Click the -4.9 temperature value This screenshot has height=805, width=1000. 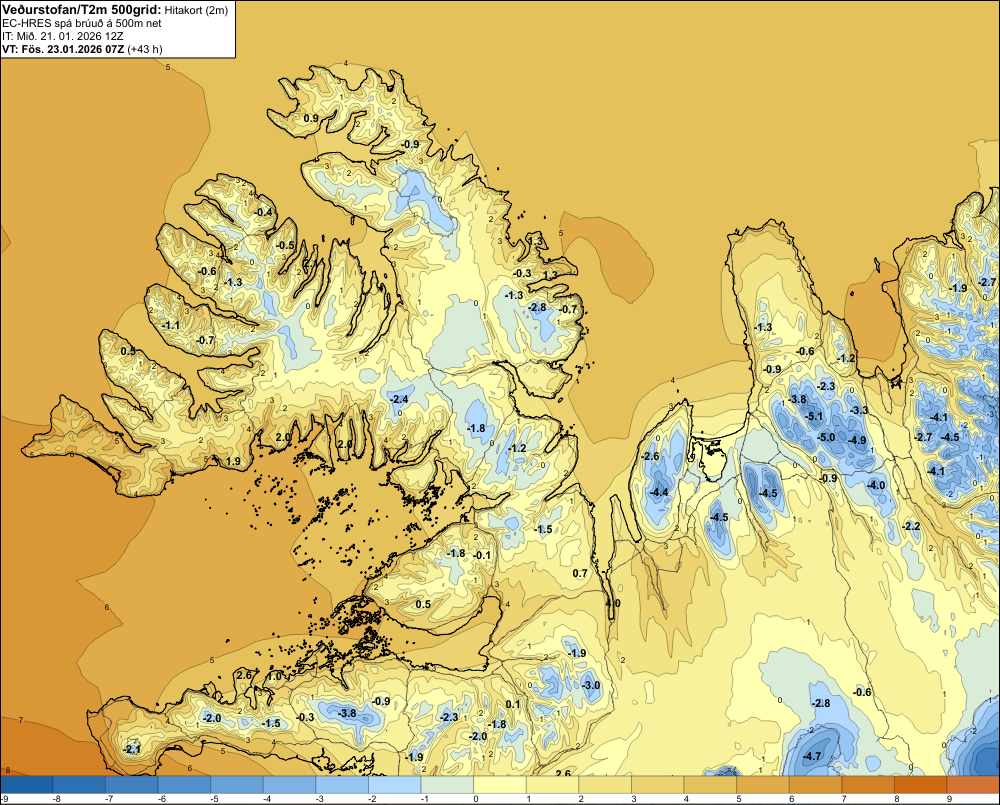click(857, 440)
